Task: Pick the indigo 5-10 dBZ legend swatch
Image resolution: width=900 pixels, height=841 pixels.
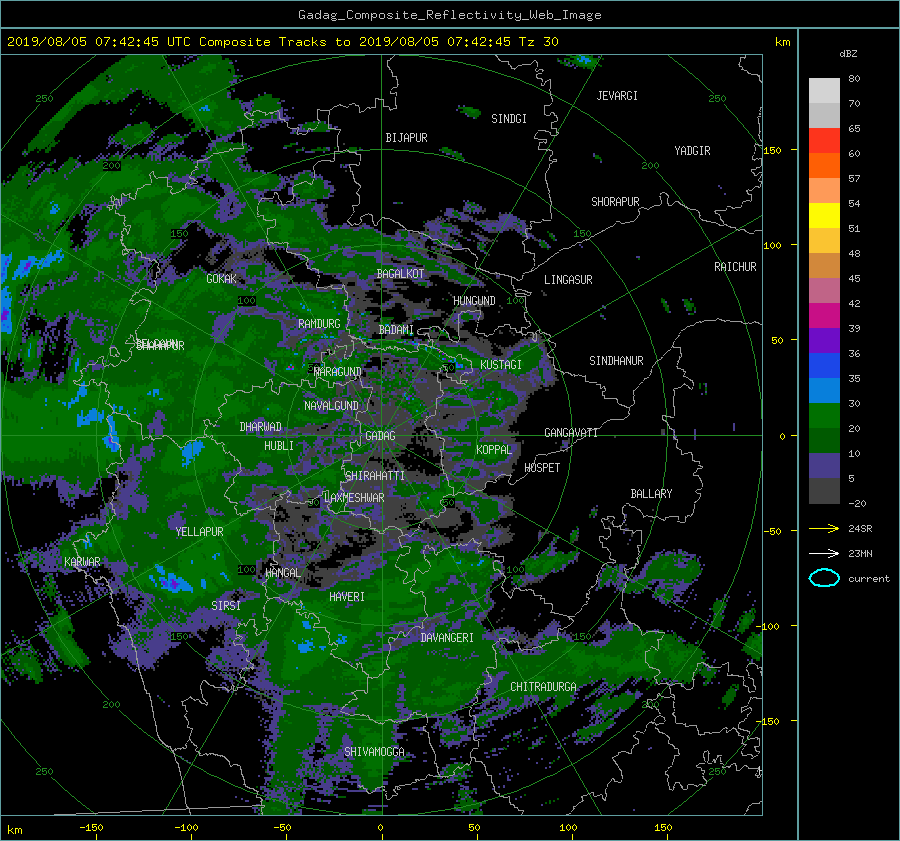Action: click(x=824, y=466)
